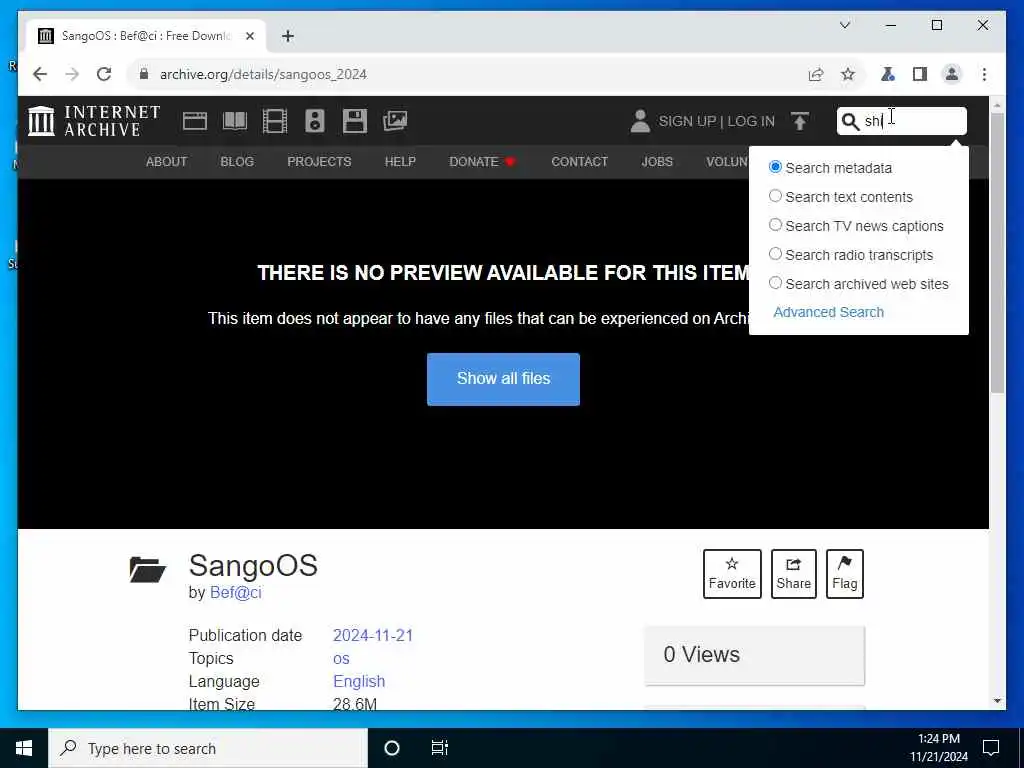The height and width of the screenshot is (768, 1024).
Task: Open Chrome Labs flask icon
Action: (888, 74)
